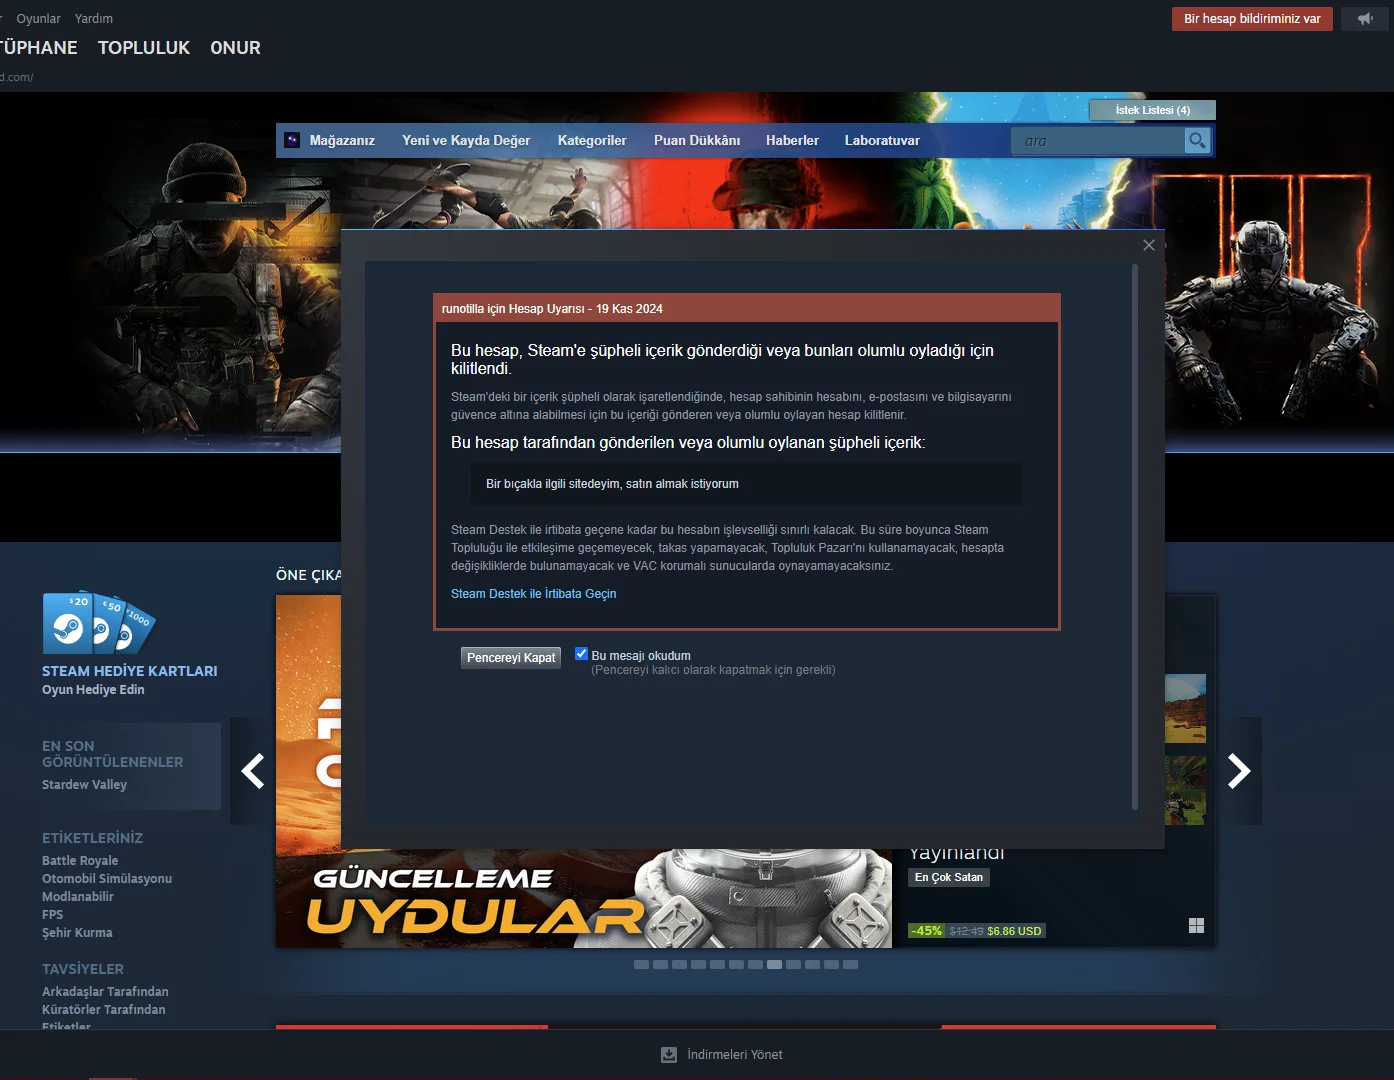Click the 'Bir bıçakla ilgili sitedeyim' suspicious content text
1394x1080 pixels.
(x=612, y=484)
